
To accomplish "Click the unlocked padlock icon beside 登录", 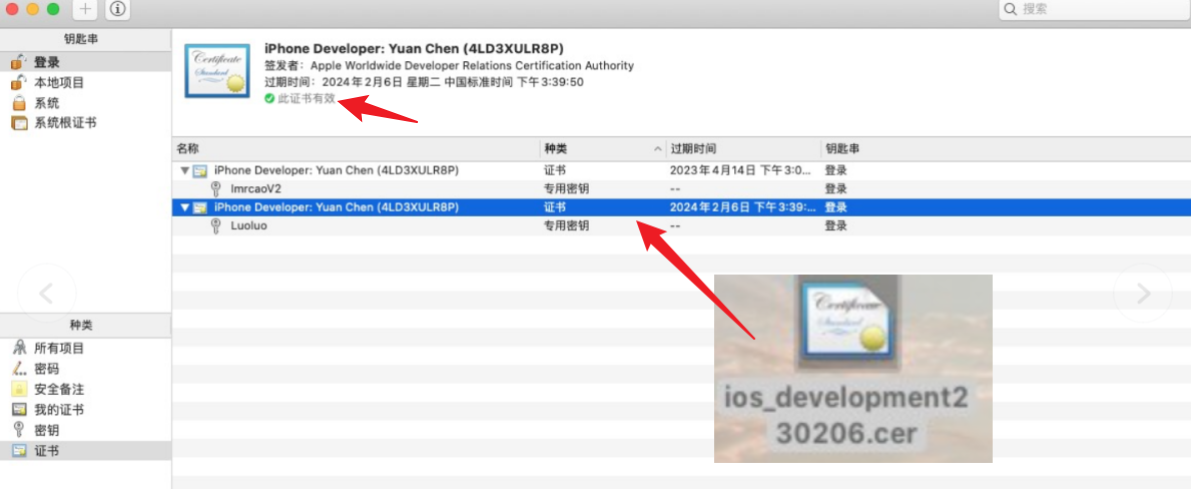I will pyautogui.click(x=18, y=62).
